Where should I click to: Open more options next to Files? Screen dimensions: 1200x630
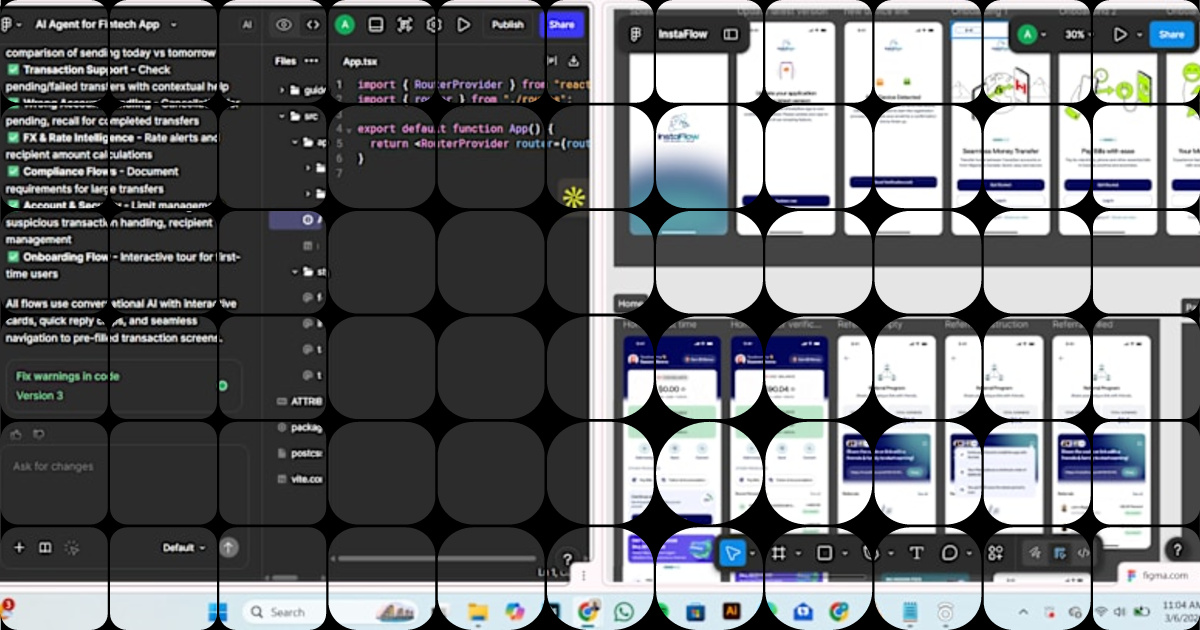pos(312,61)
